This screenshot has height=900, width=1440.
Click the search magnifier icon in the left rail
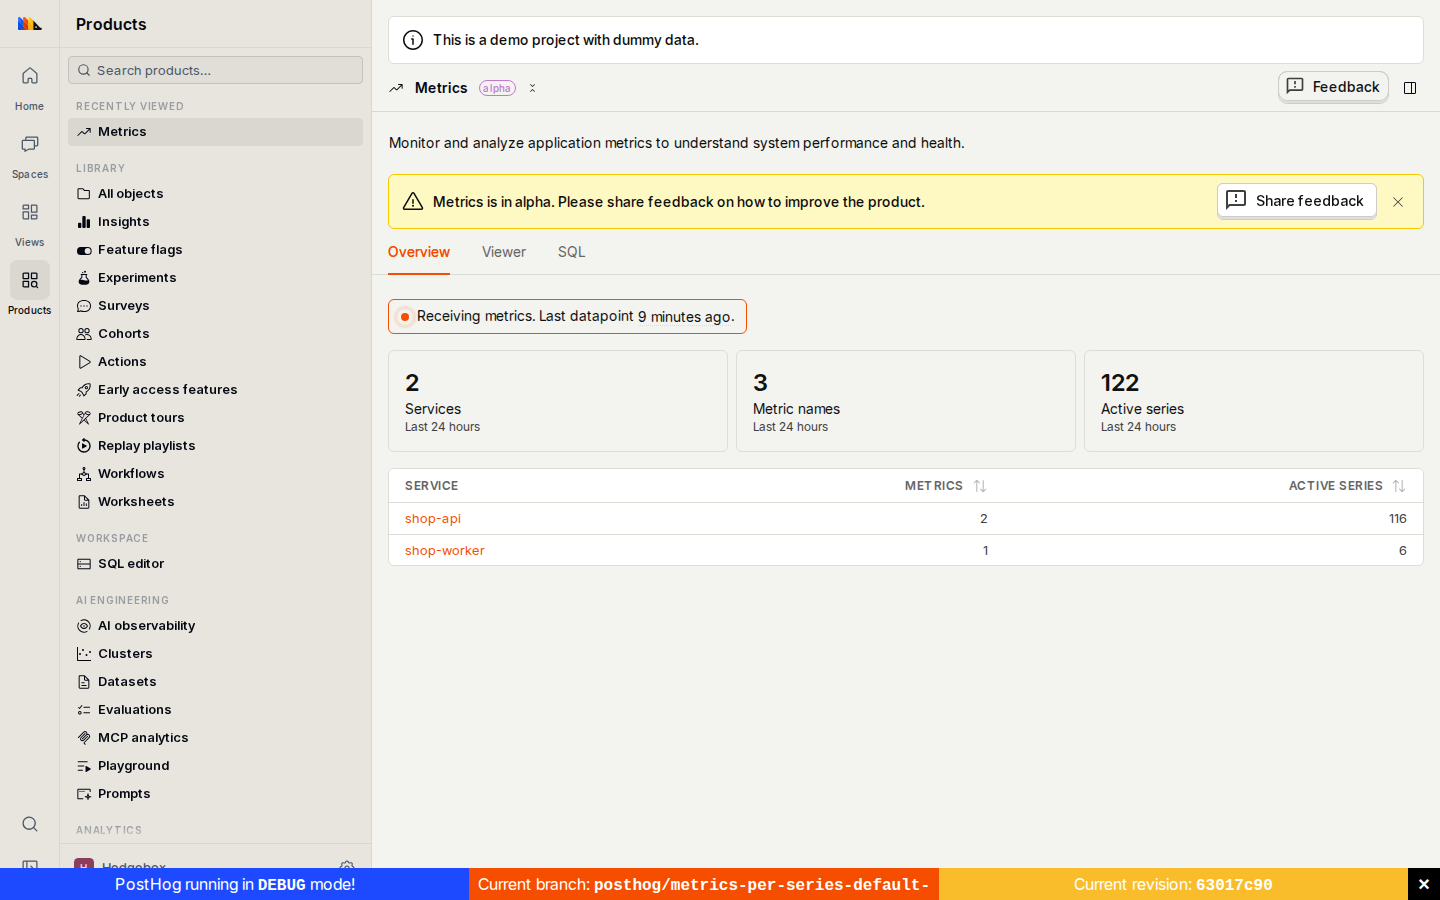coord(30,824)
